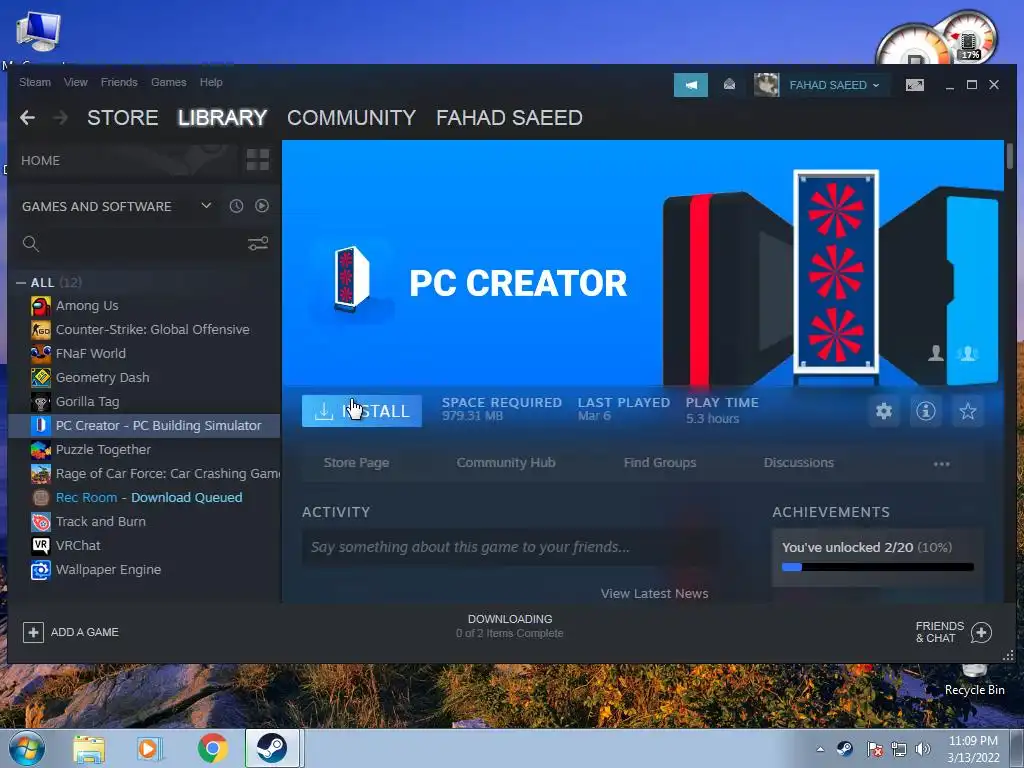This screenshot has height=768, width=1024.
Task: Open the DOWNLOADING status panel
Action: point(510,626)
